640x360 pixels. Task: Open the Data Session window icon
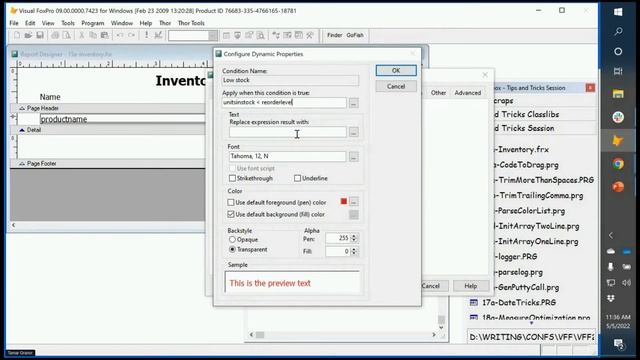(238, 36)
